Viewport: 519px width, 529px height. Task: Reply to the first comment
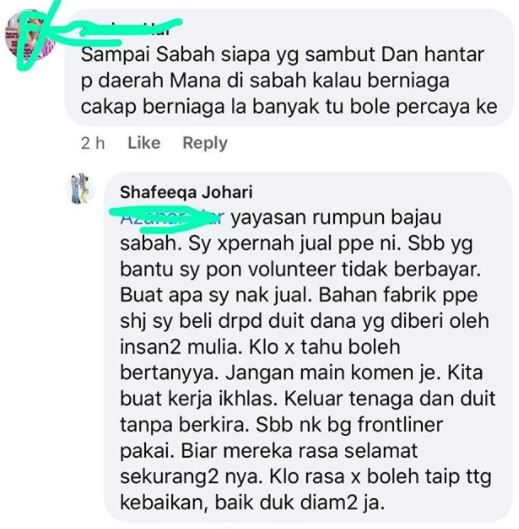(x=205, y=143)
